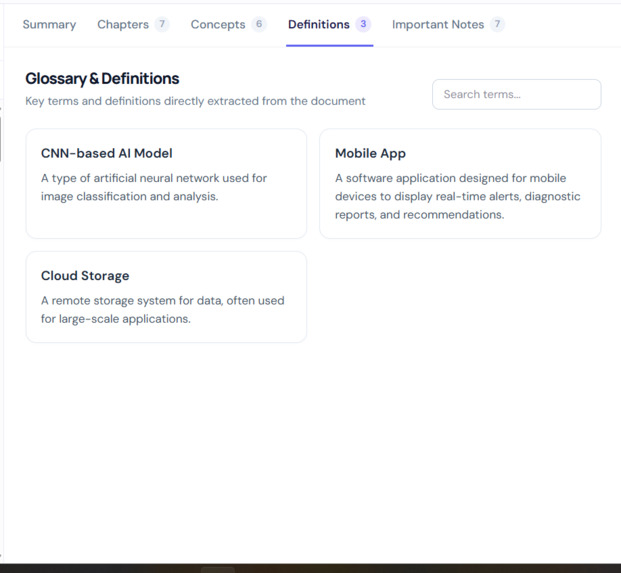
Task: Click the 'for large-scale applications.' description text
Action: click(116, 319)
